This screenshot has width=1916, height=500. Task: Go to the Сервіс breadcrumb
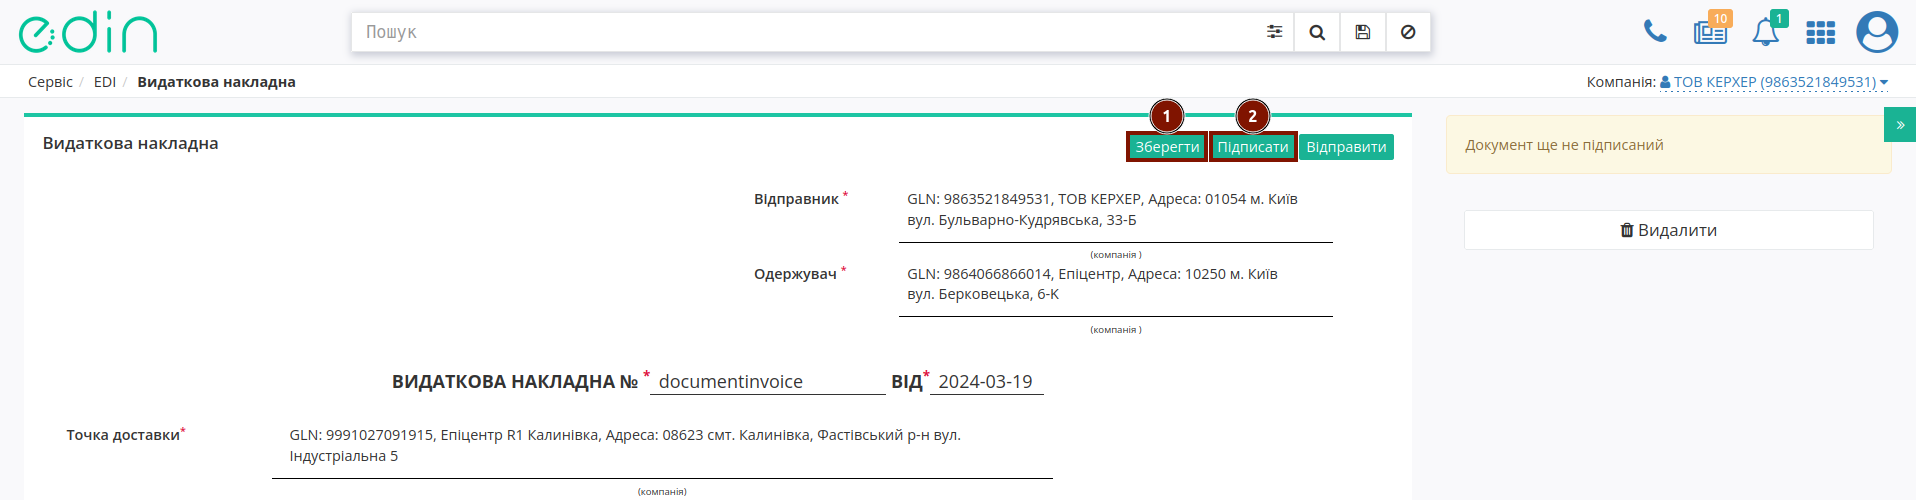(50, 82)
